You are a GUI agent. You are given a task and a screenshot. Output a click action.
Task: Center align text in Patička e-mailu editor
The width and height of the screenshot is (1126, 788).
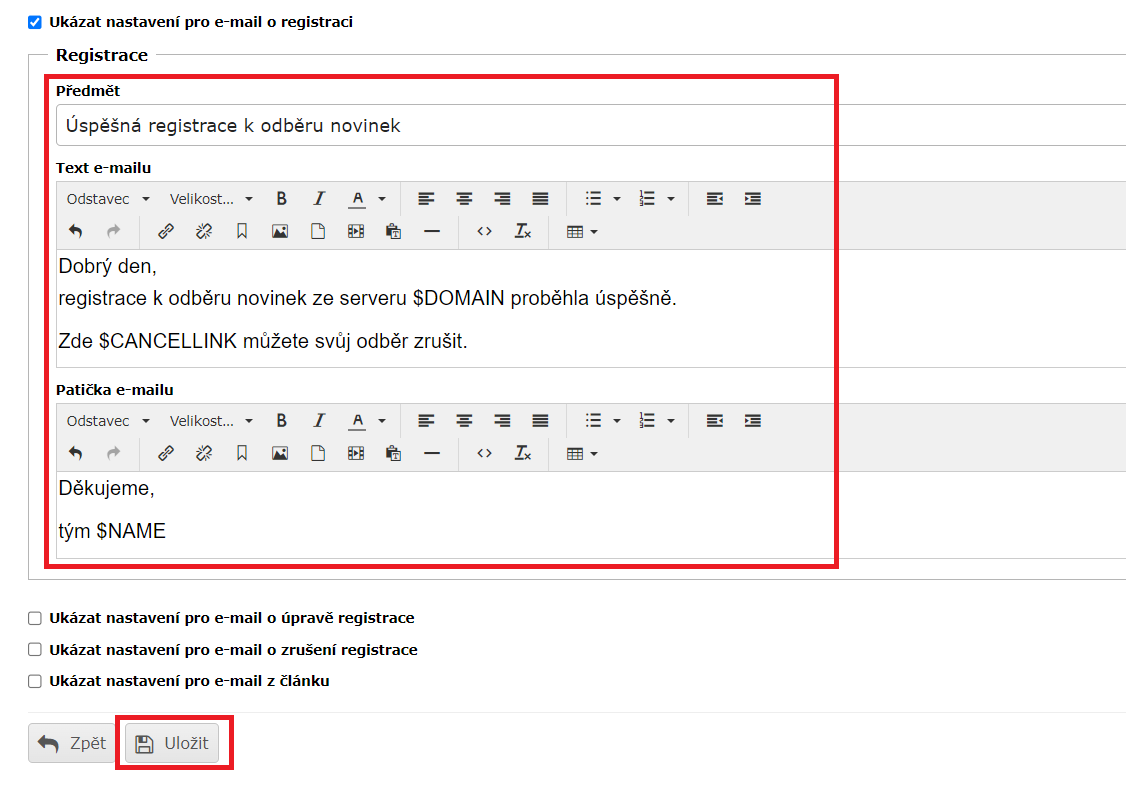point(464,421)
